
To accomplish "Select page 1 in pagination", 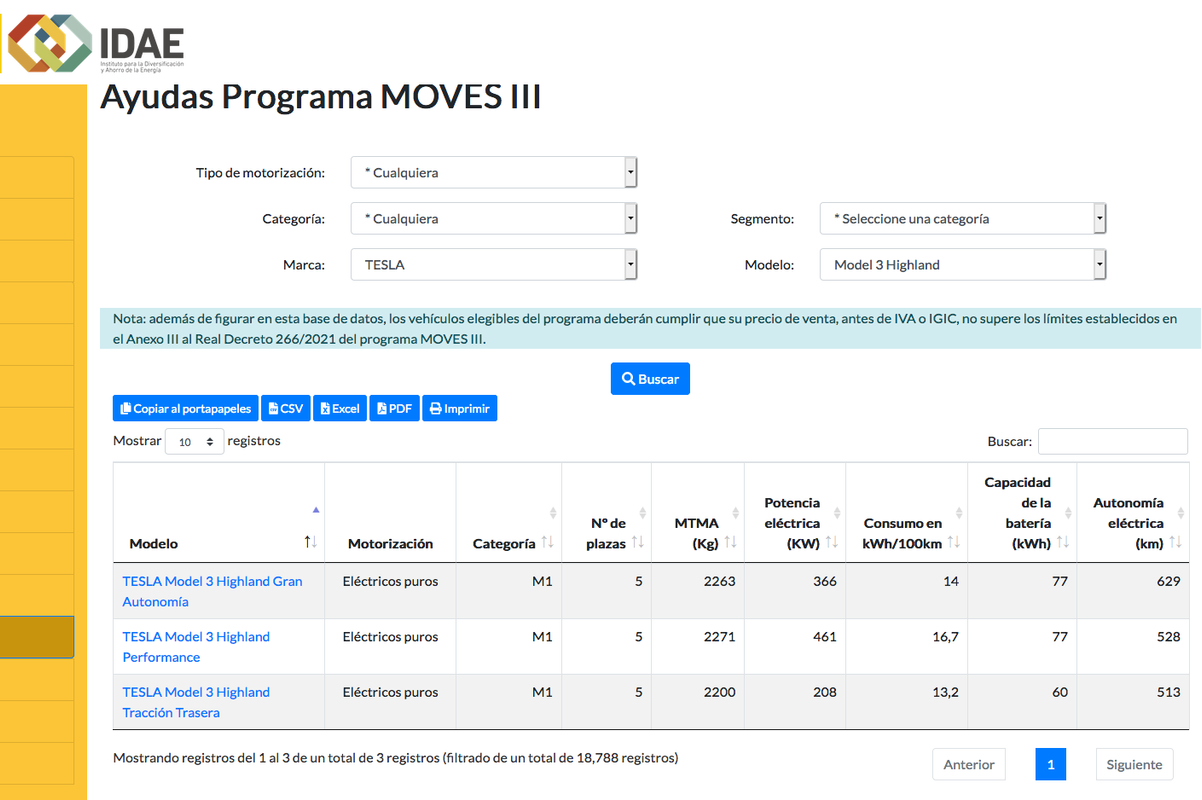I will pyautogui.click(x=1051, y=764).
